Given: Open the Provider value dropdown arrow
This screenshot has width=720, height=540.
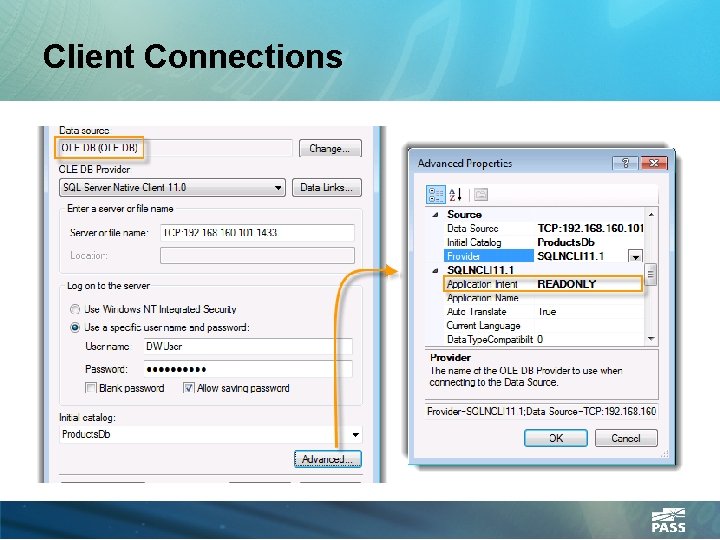Looking at the screenshot, I should [x=636, y=256].
